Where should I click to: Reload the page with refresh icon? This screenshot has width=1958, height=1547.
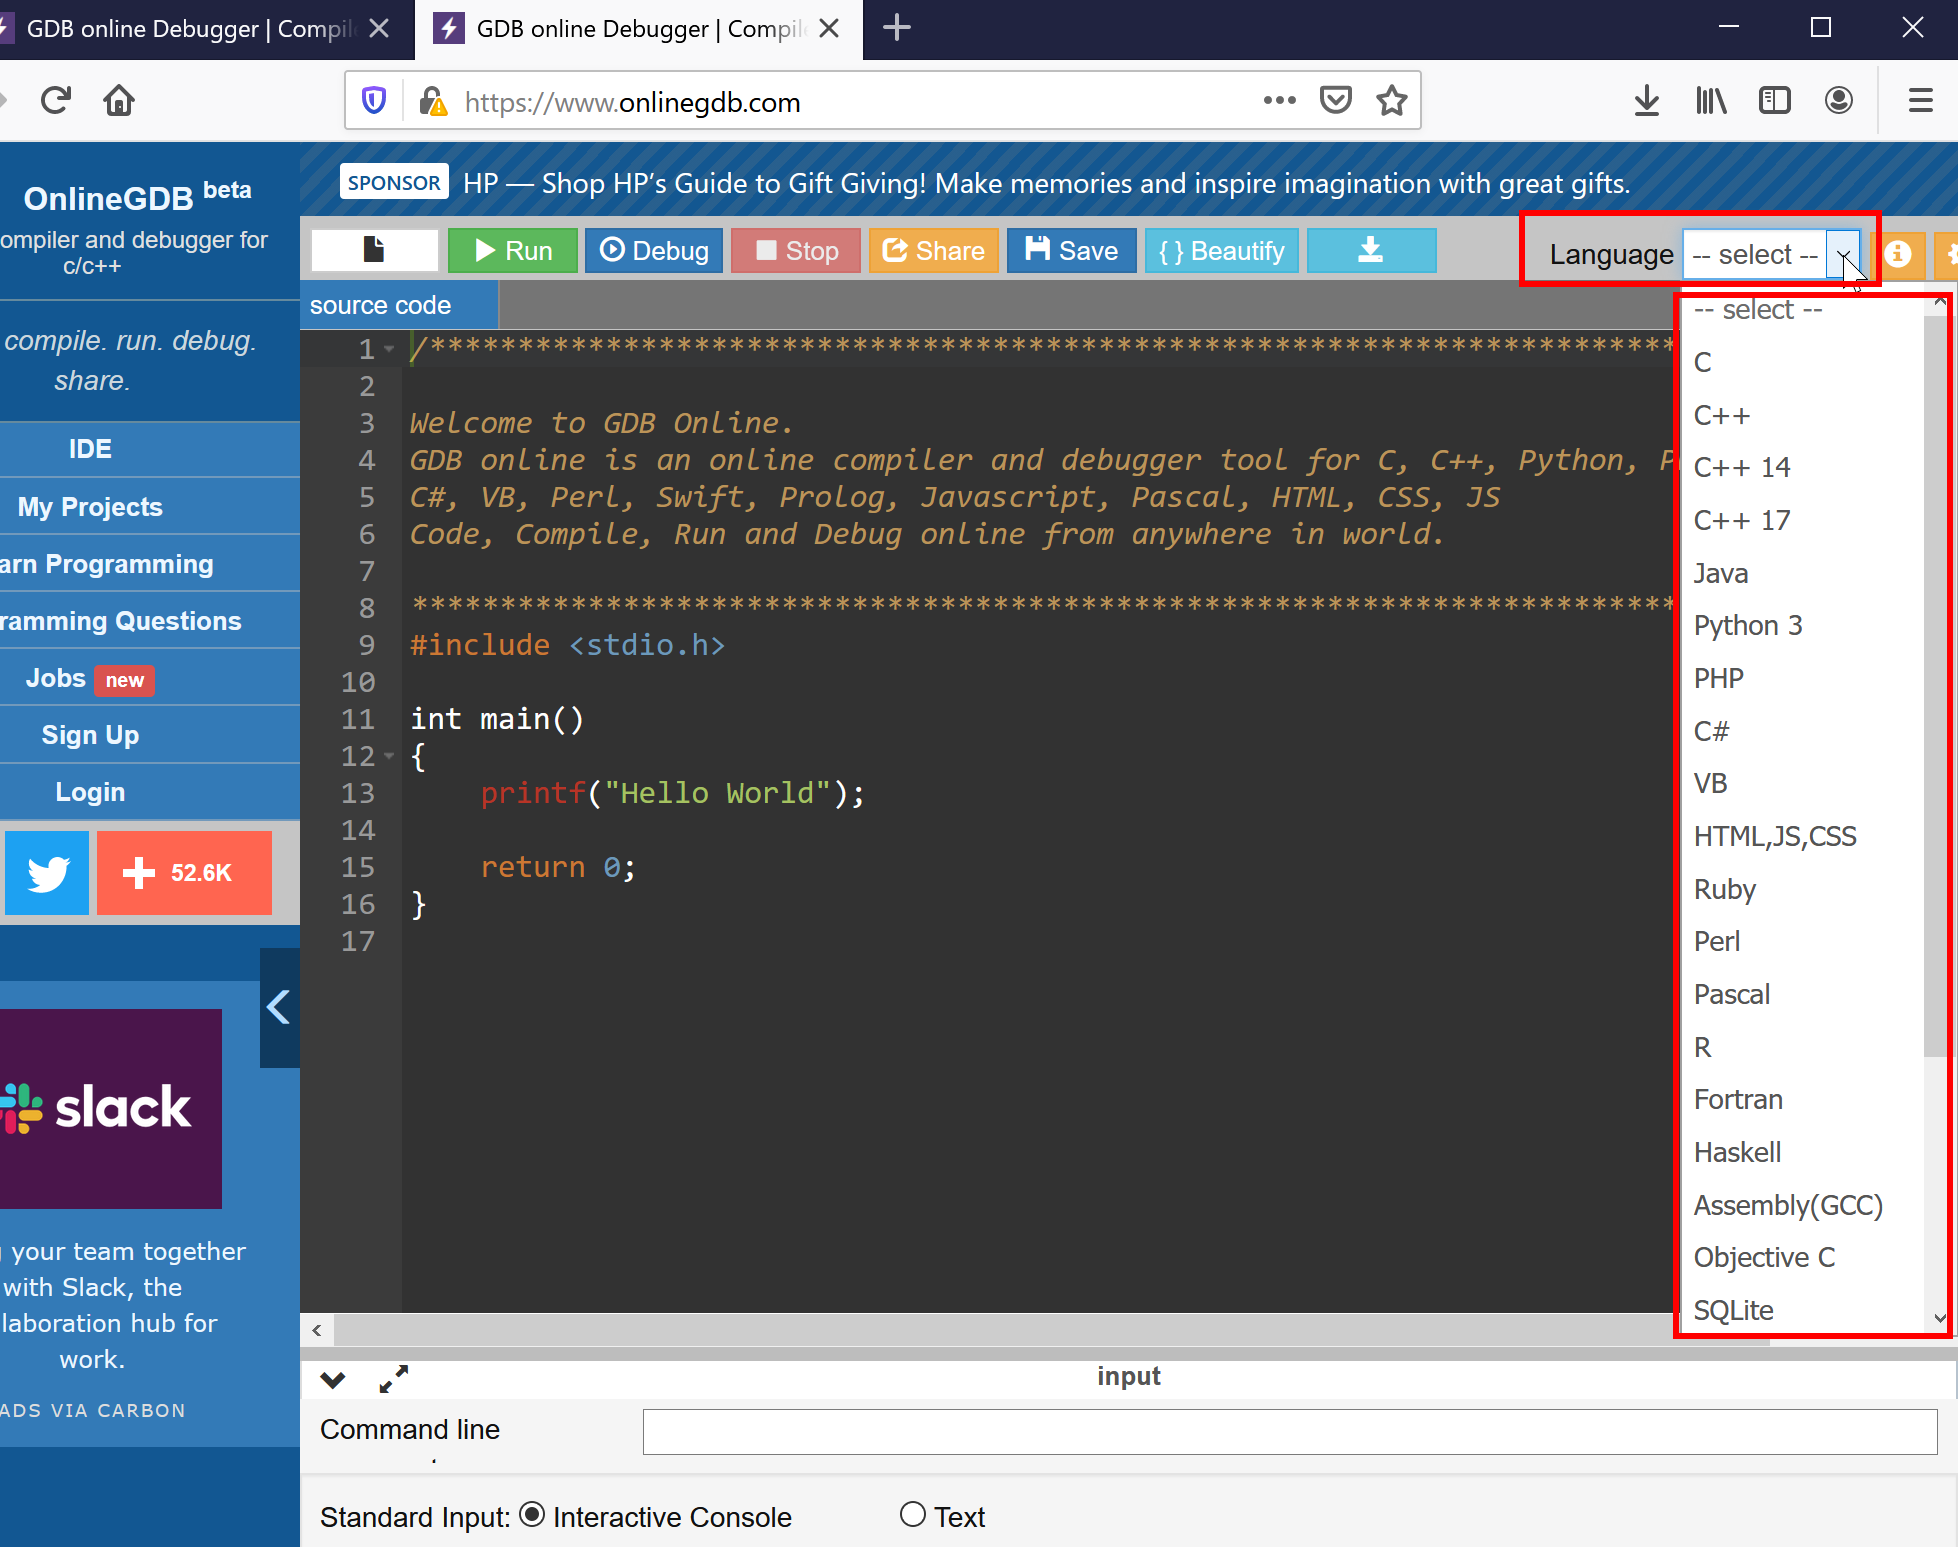[x=56, y=101]
